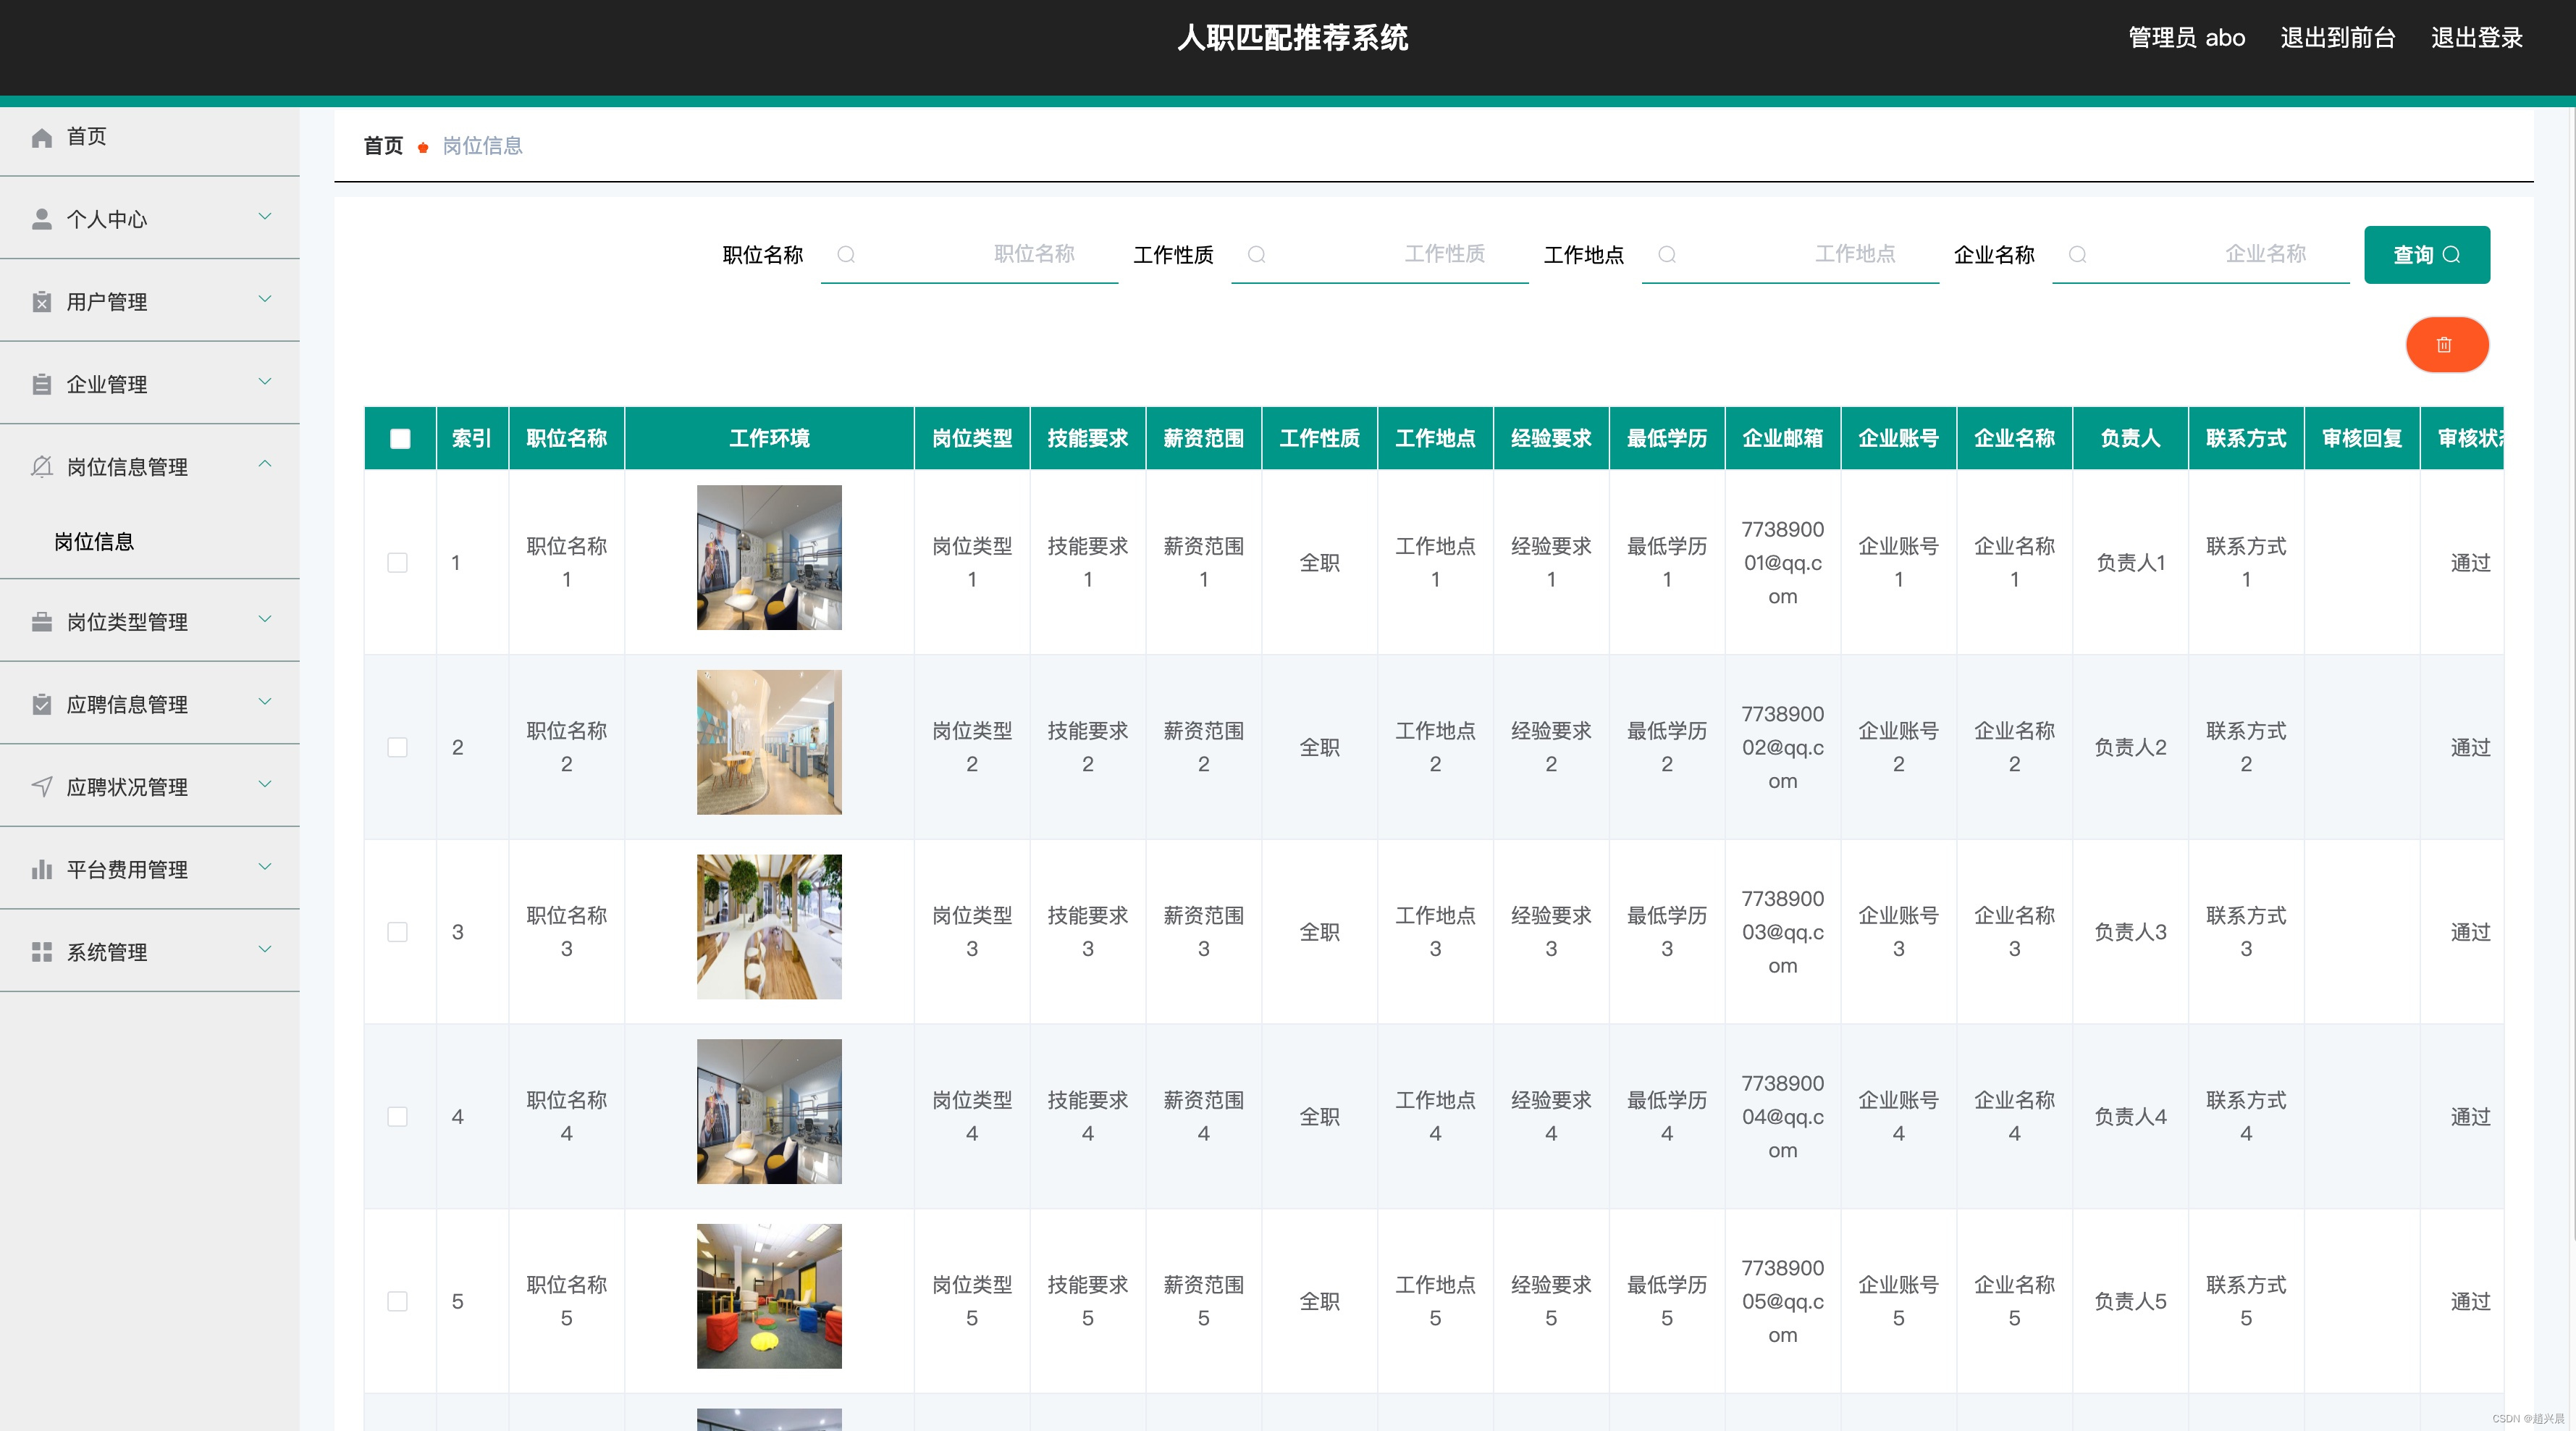Click search icon in 工作地点 field
The image size is (2576, 1431).
click(1667, 254)
